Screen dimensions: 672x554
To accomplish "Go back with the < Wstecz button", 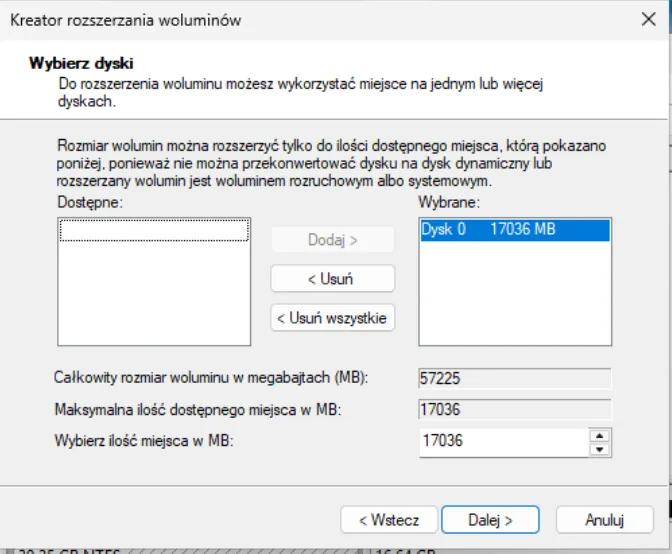I will click(x=388, y=520).
